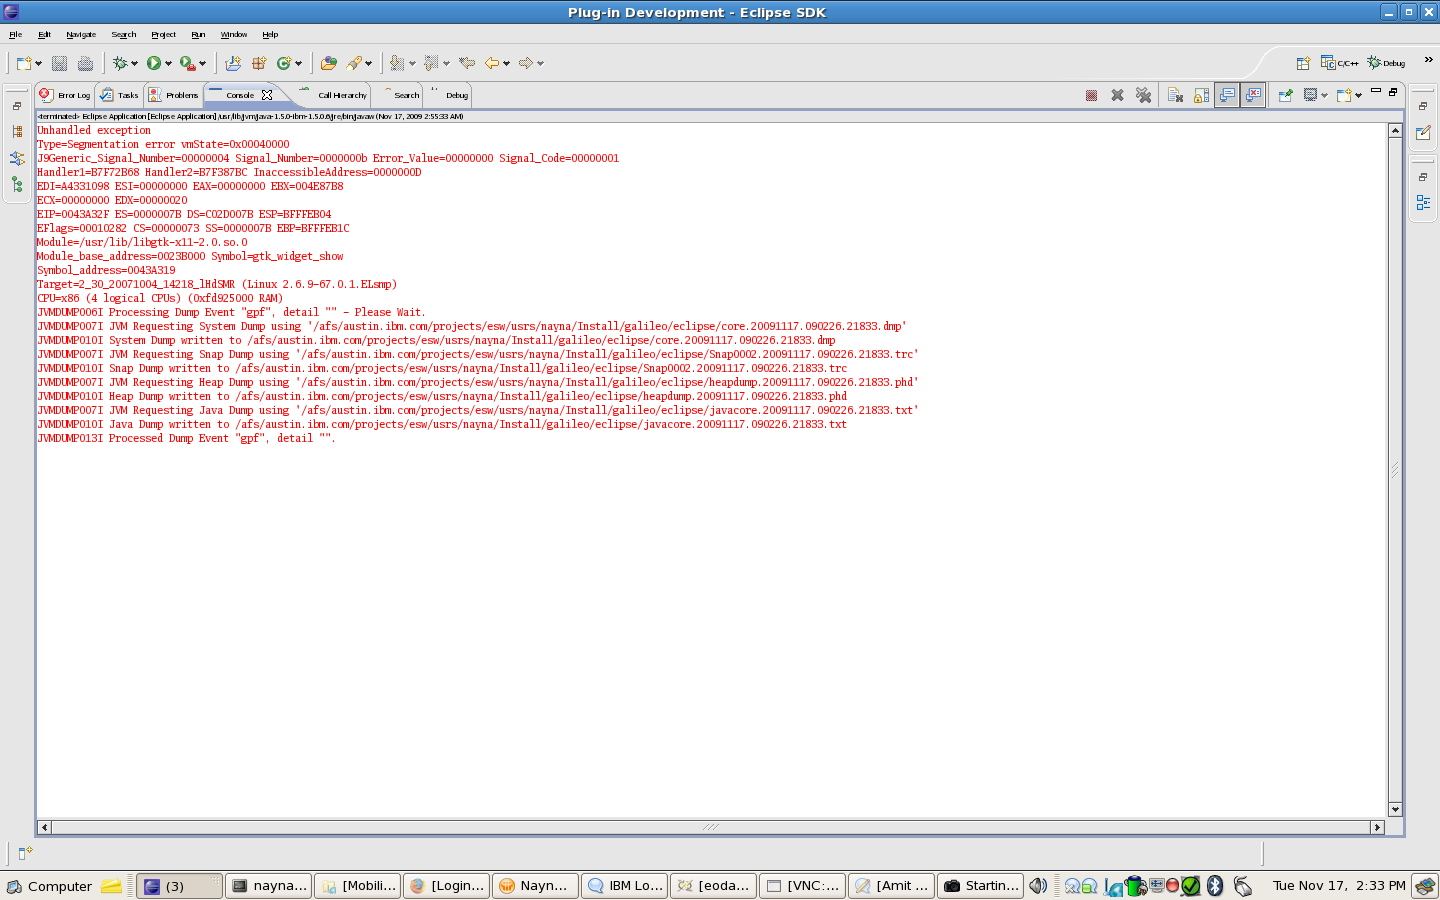Click New Plug-in Project icon
This screenshot has width=1440, height=900.
[233, 63]
